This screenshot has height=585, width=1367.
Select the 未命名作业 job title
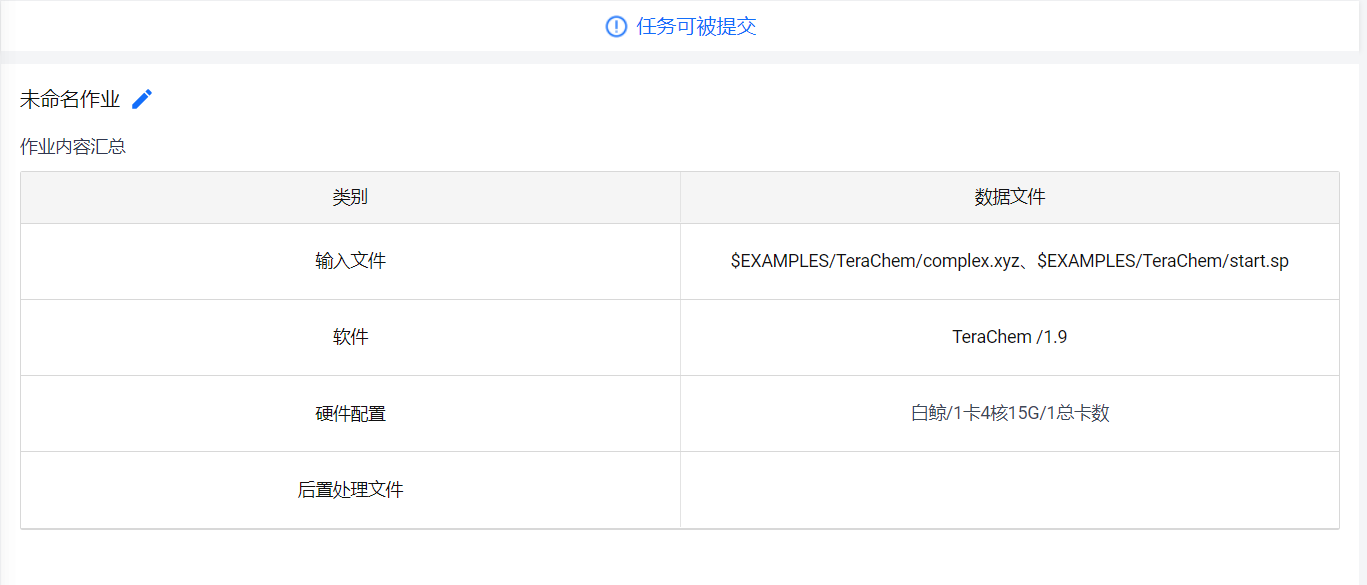pos(70,100)
